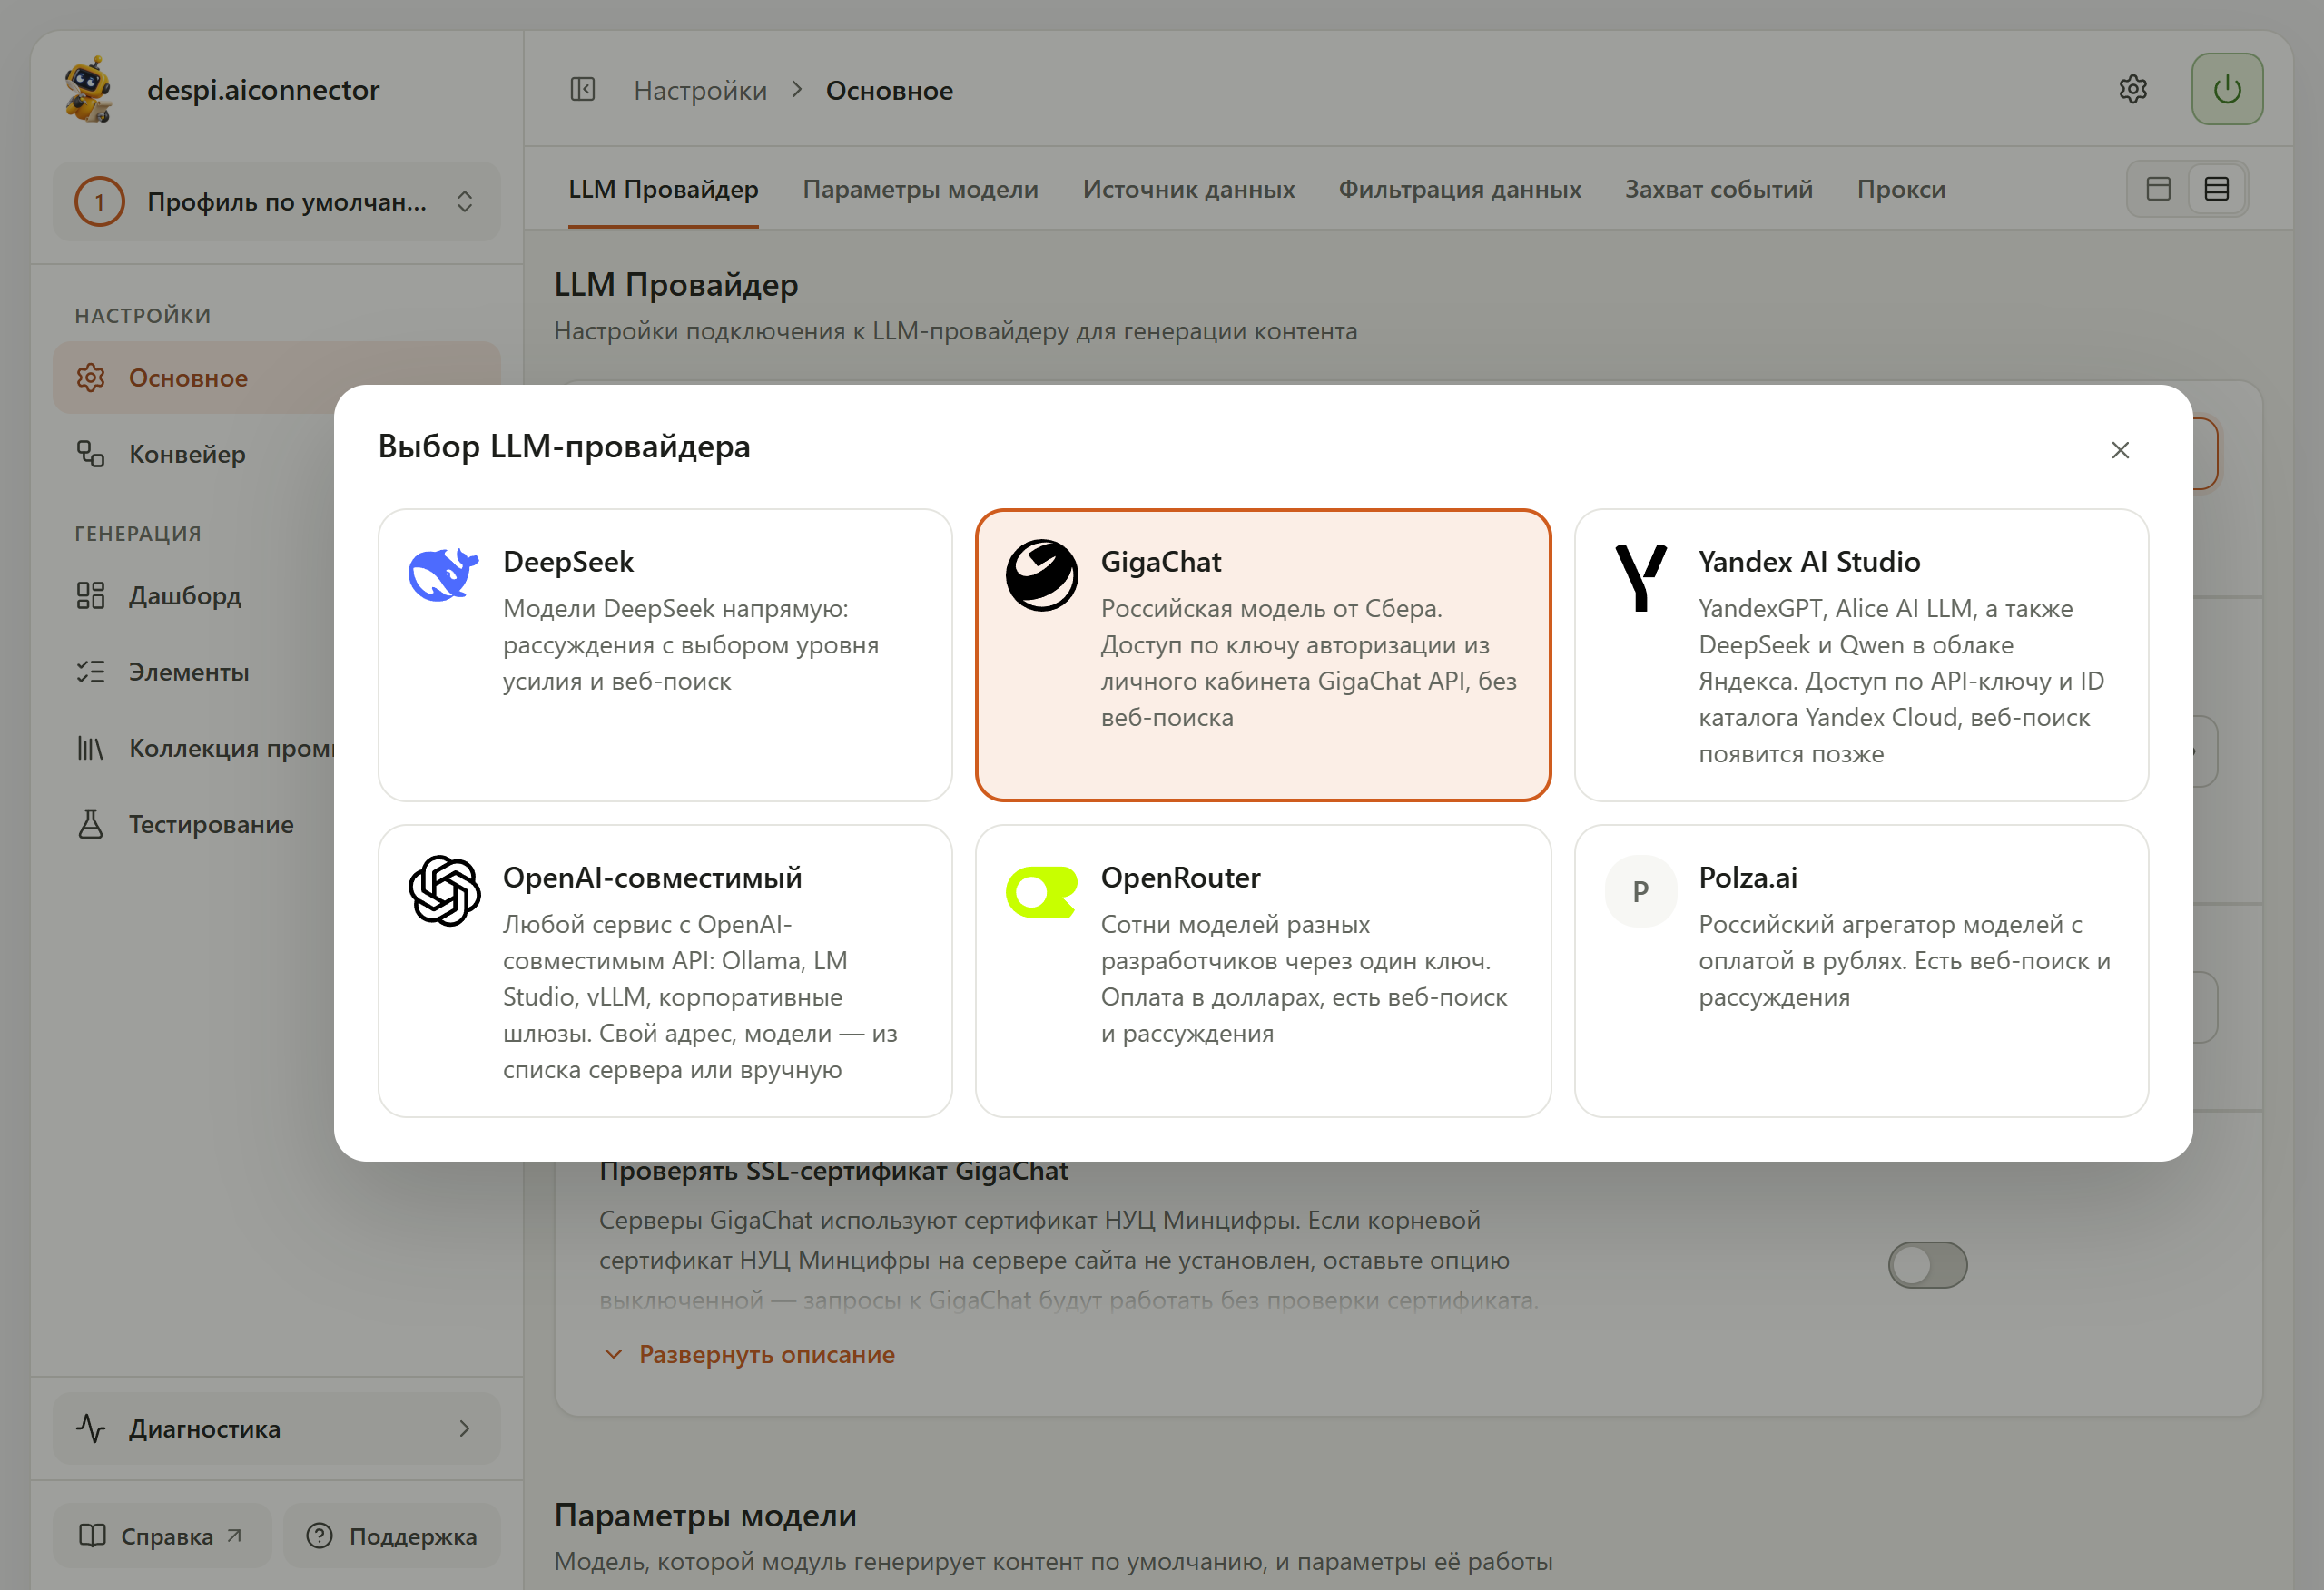This screenshot has width=2324, height=1590.
Task: Click the green power button
Action: click(2226, 89)
